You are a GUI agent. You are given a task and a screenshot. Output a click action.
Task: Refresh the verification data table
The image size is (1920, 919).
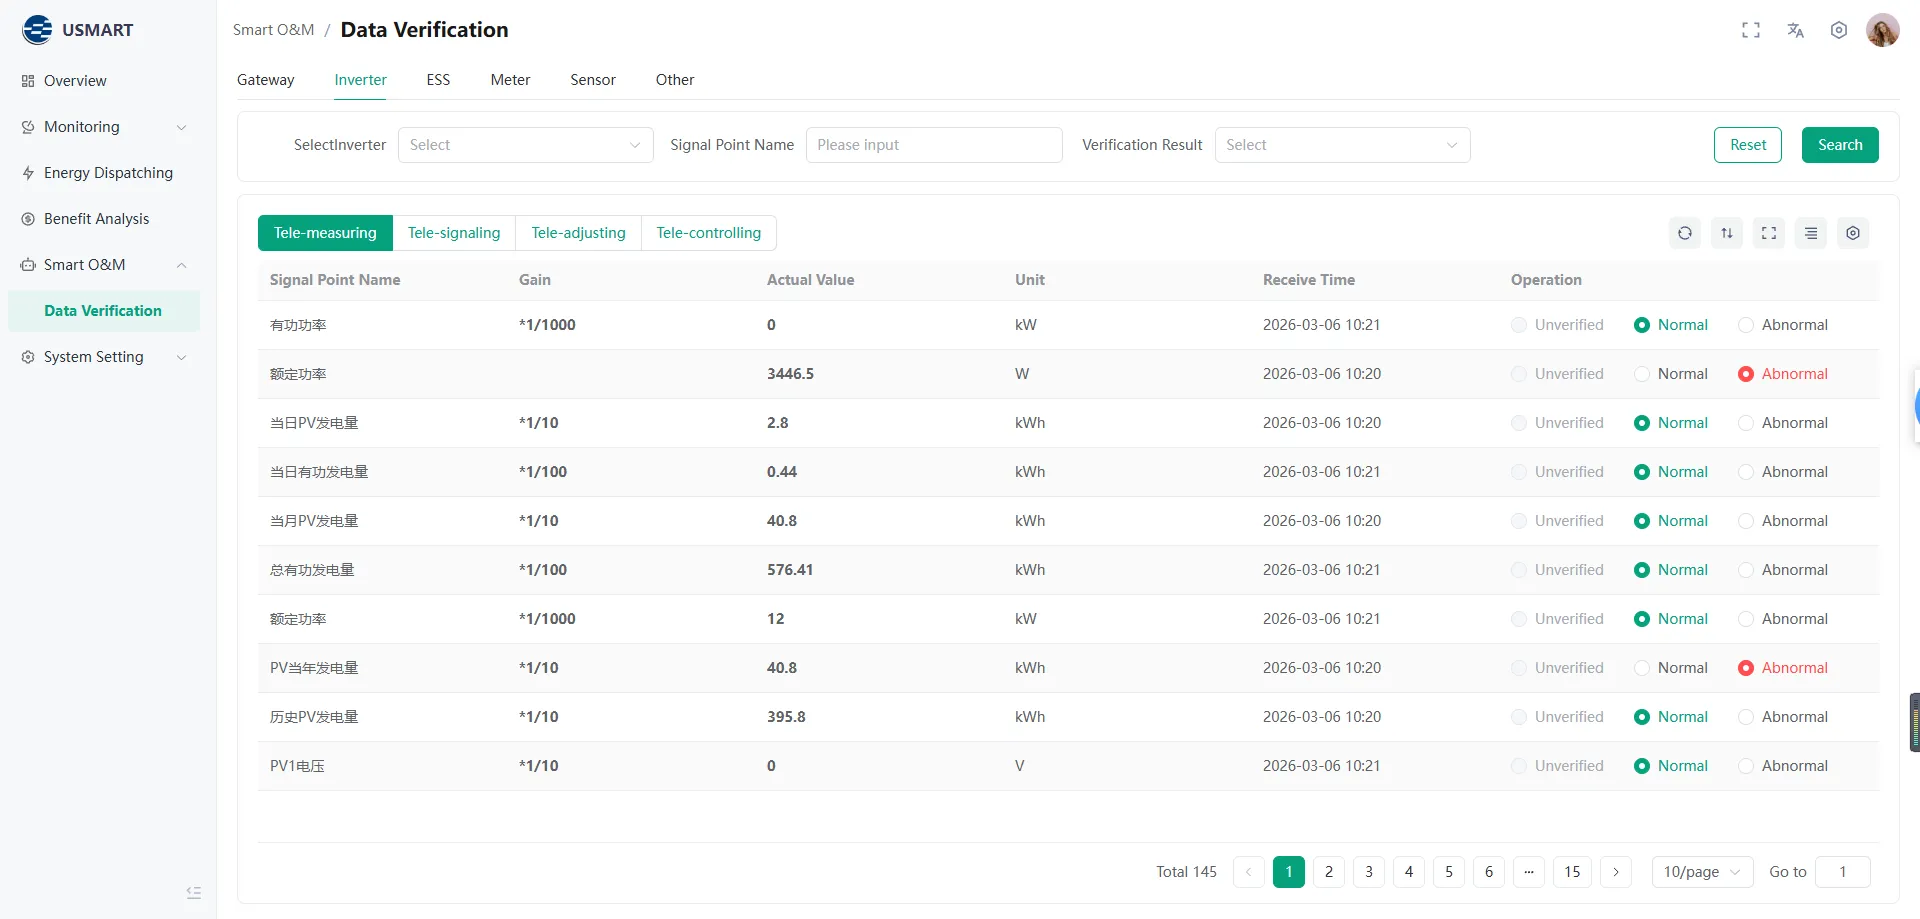tap(1685, 232)
